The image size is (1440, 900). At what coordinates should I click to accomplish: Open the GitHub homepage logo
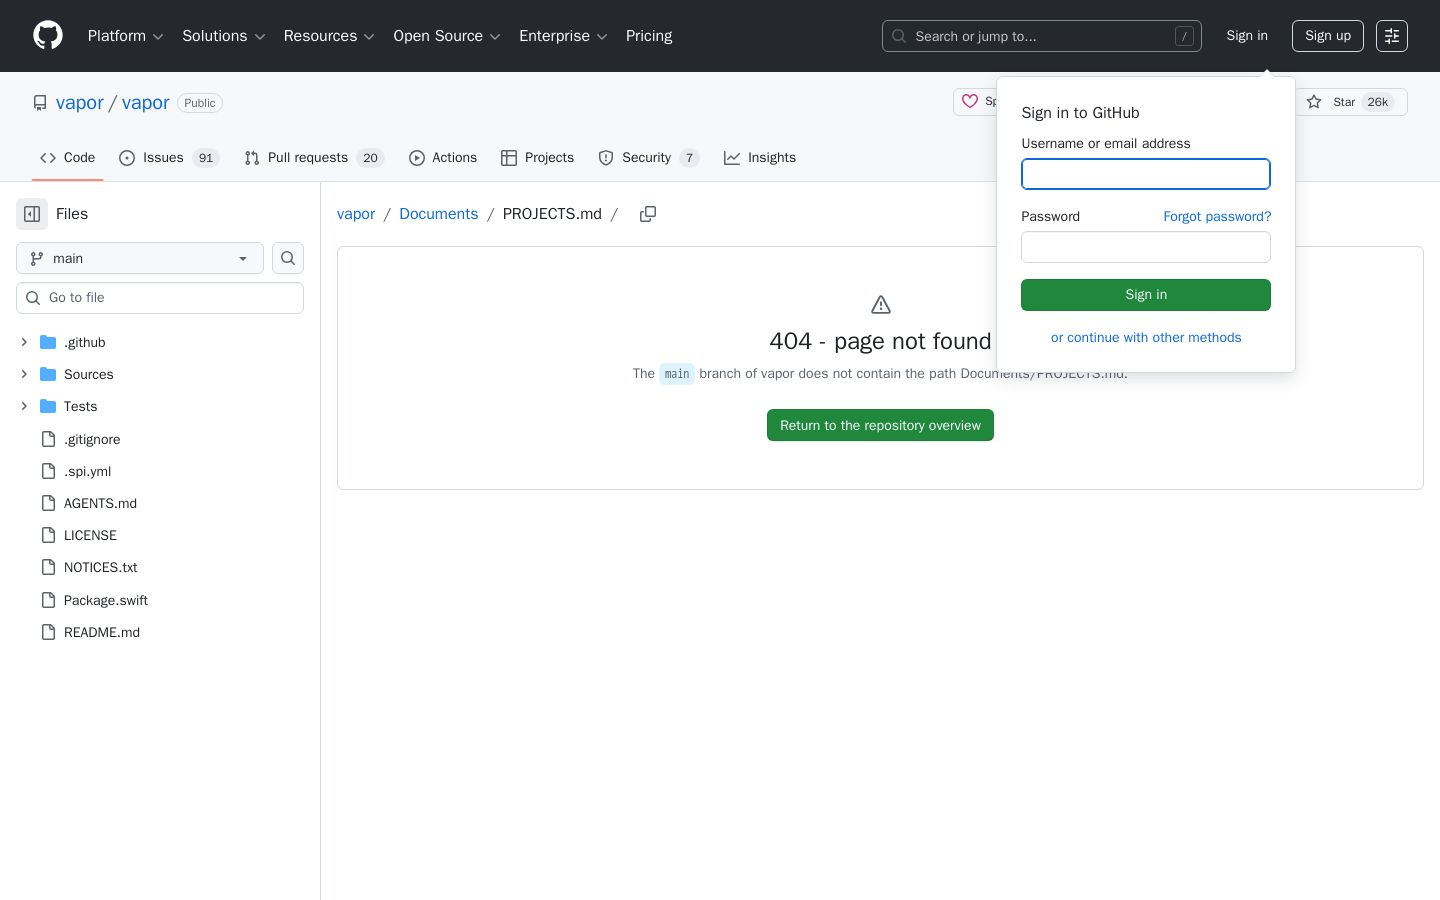pos(48,36)
